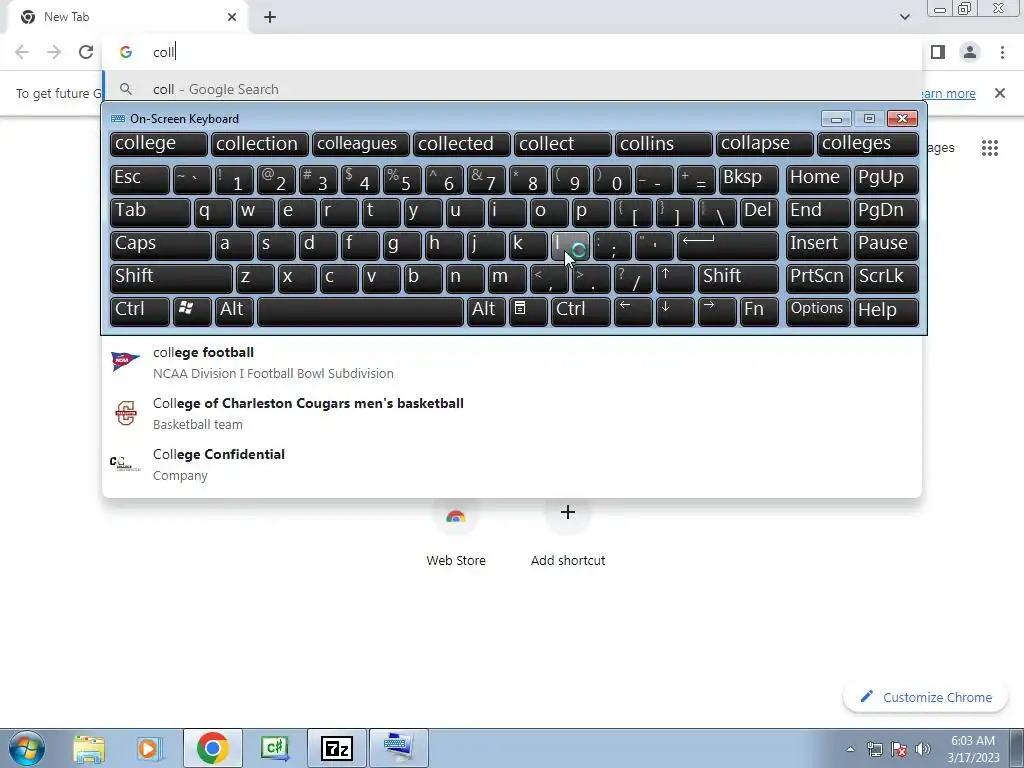Tap the space bar key
Viewport: 1024px width, 768px height.
pos(360,310)
